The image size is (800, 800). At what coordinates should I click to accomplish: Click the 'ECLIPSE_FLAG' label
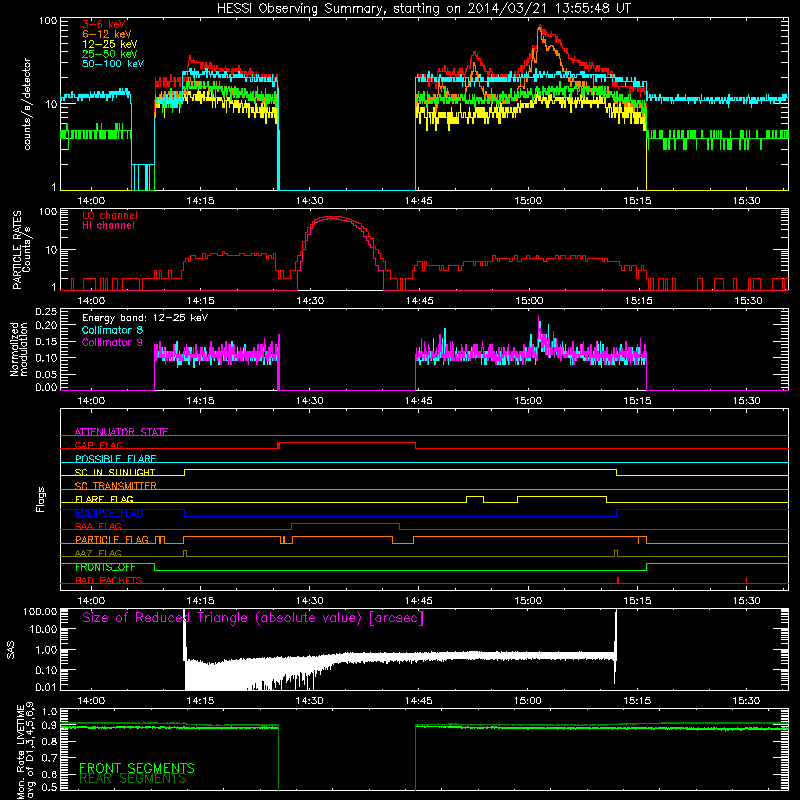(x=109, y=513)
